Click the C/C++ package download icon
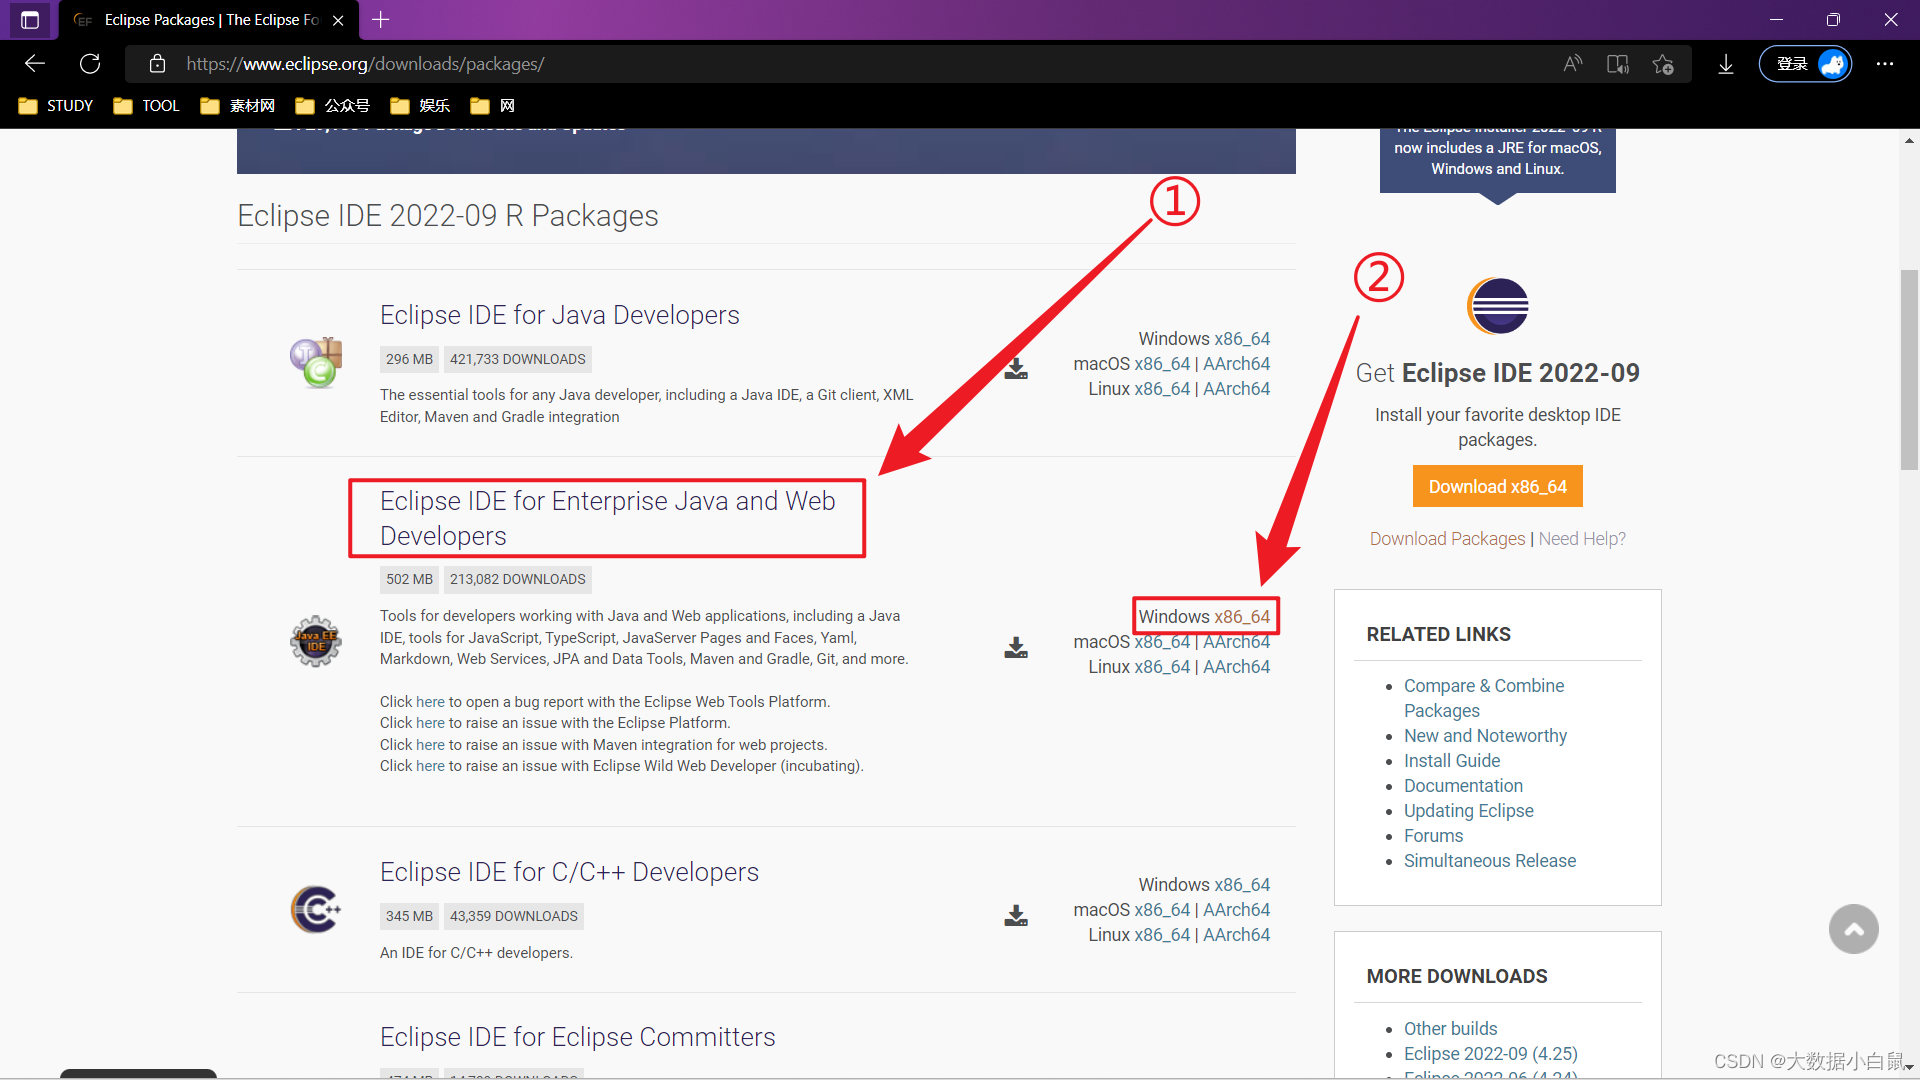1920x1080 pixels. [x=1016, y=915]
